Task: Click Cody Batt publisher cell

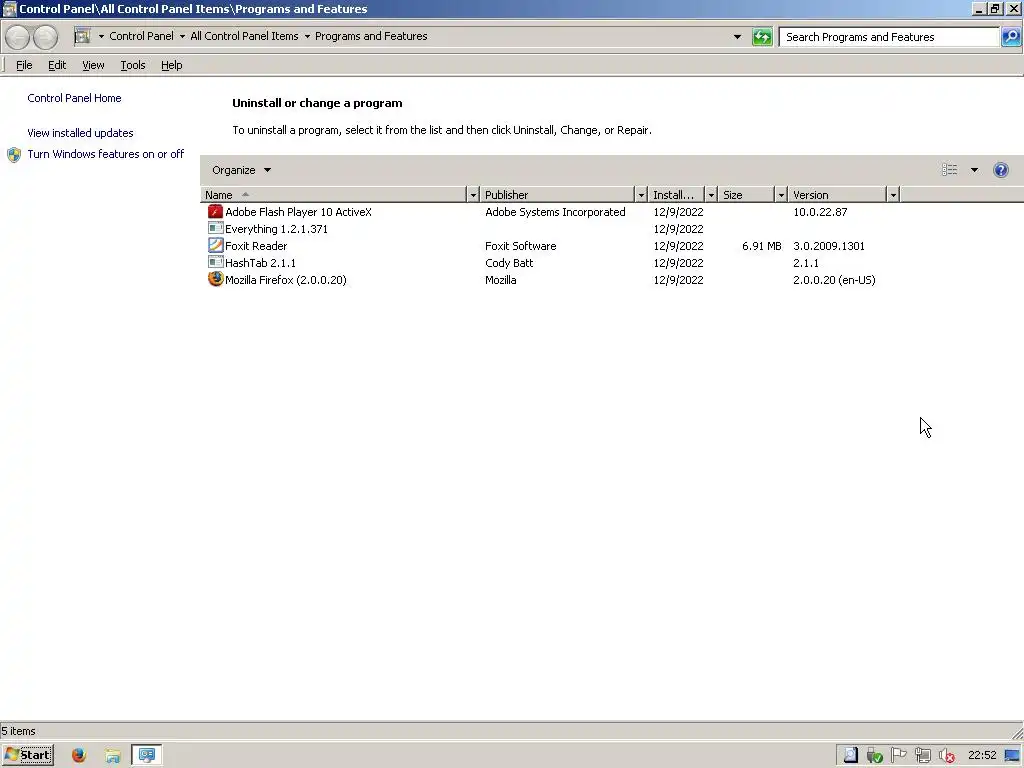Action: pos(509,263)
